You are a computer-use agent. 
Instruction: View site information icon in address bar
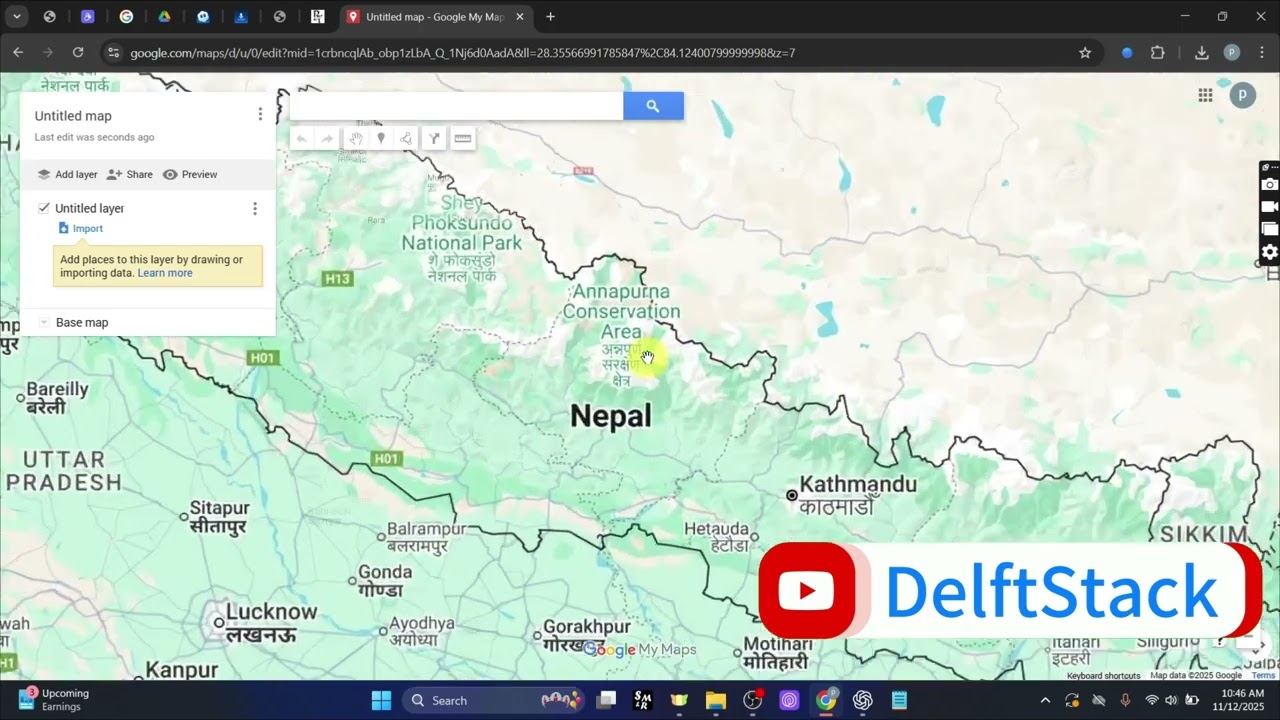(113, 53)
